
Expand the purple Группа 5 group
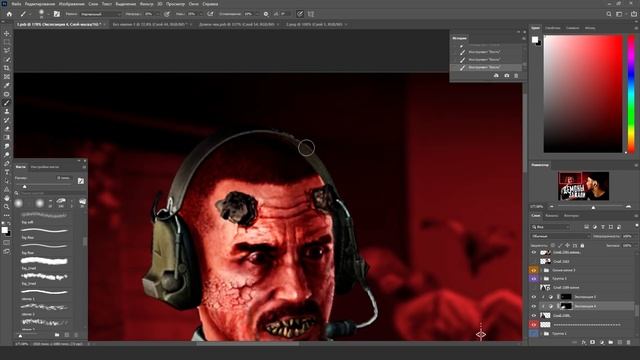542,278
